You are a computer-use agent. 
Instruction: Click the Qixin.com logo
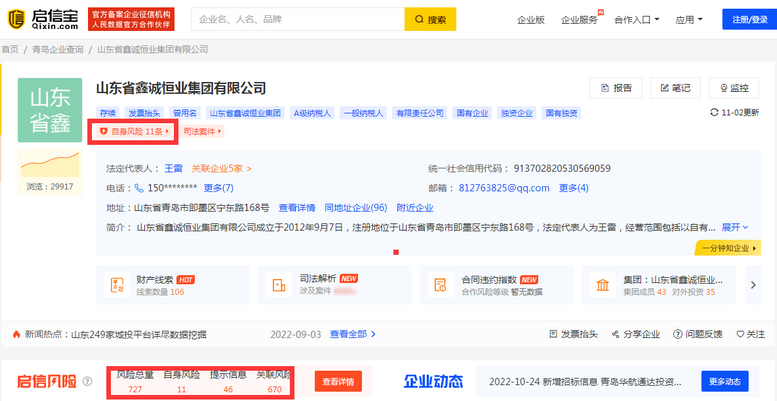(43, 19)
